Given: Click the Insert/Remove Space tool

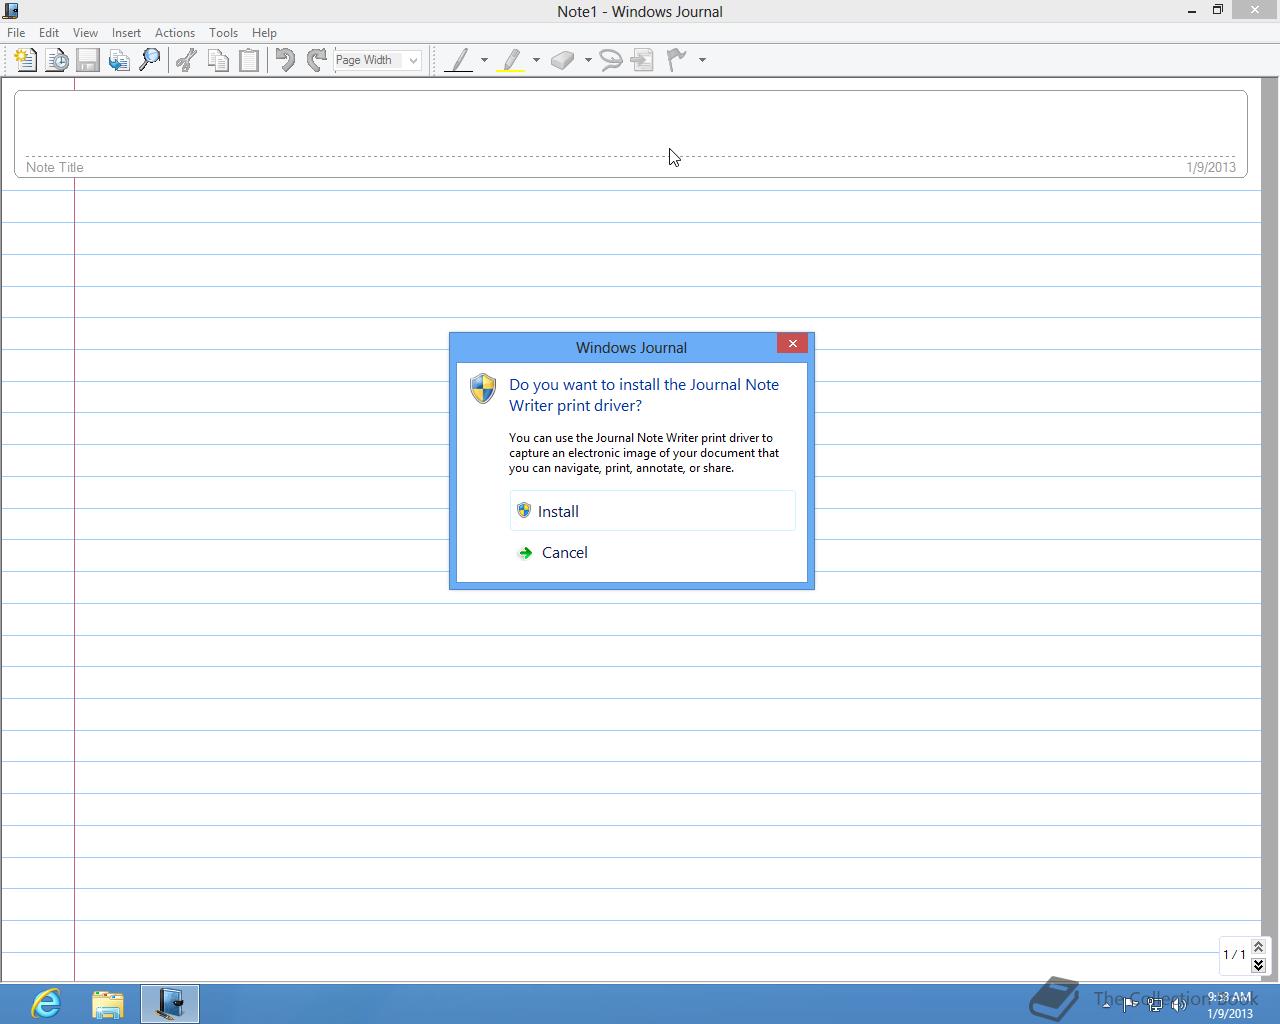Looking at the screenshot, I should pyautogui.click(x=643, y=60).
